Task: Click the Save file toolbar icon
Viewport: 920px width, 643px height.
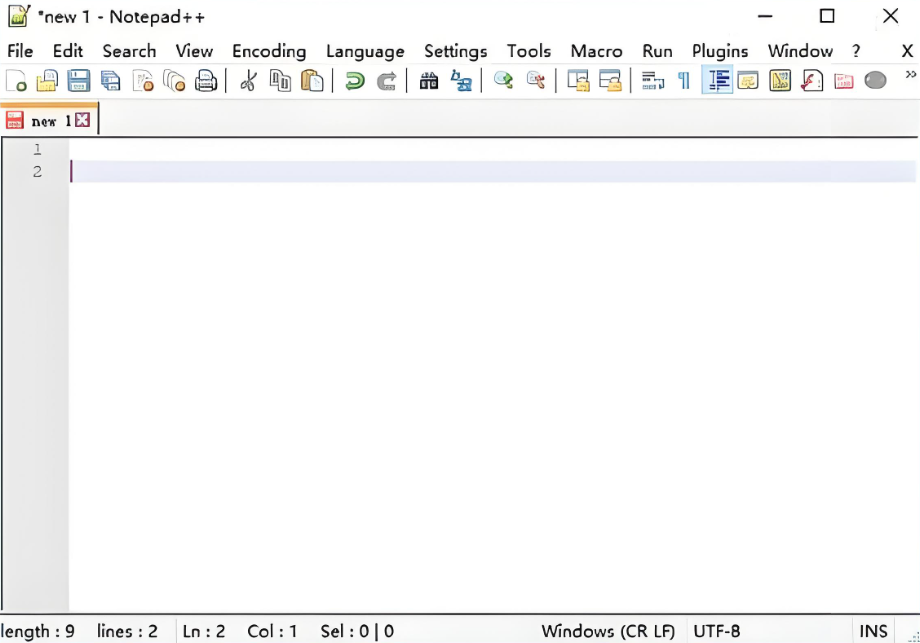Action: click(x=78, y=81)
